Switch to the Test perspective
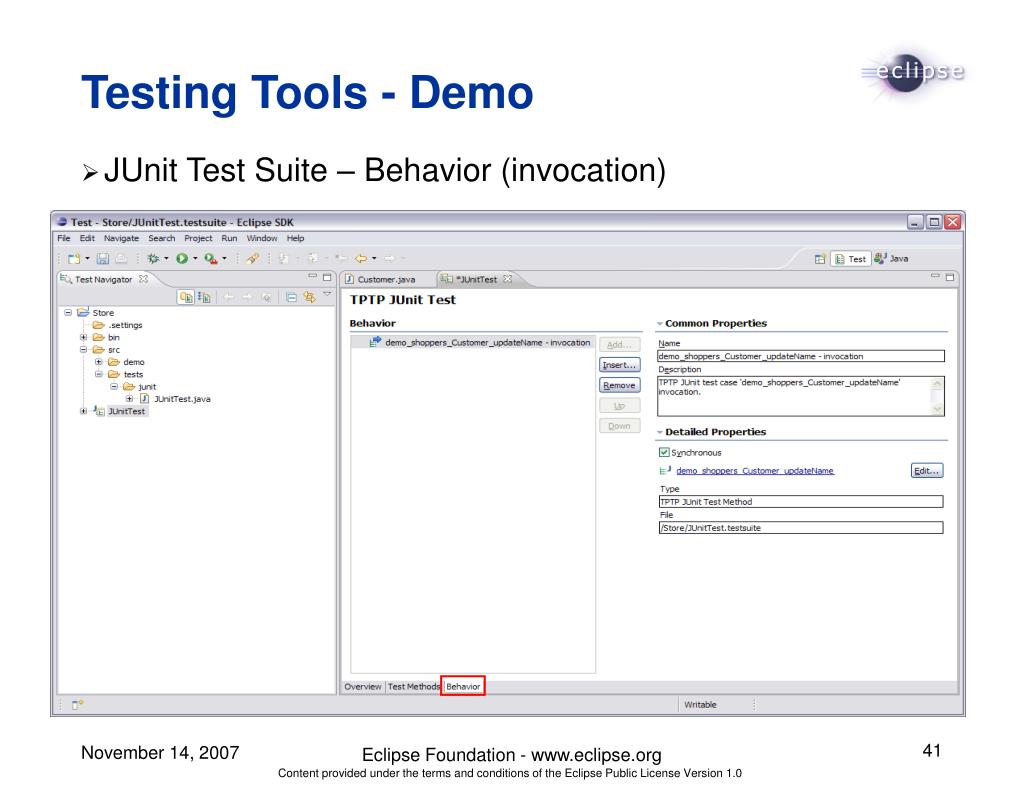Viewport: 1024px width, 791px height. pyautogui.click(x=850, y=259)
